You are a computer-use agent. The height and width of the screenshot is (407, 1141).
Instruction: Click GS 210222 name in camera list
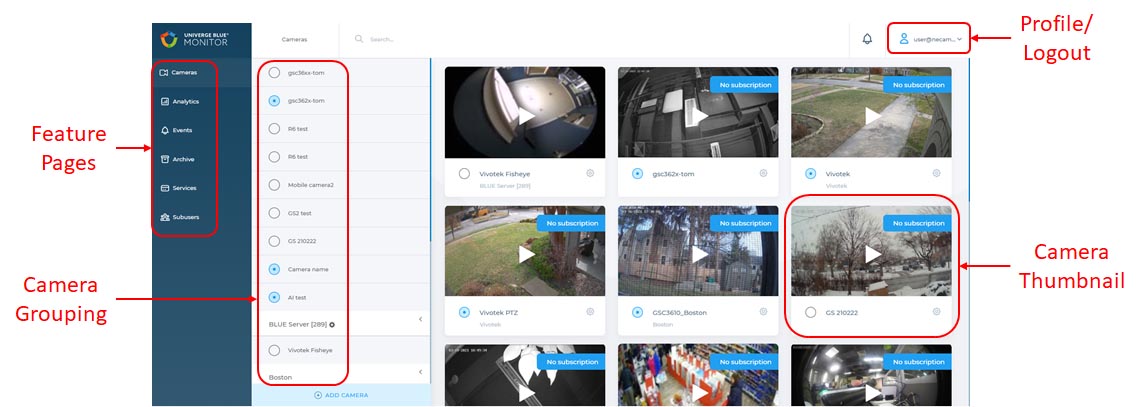coord(301,241)
